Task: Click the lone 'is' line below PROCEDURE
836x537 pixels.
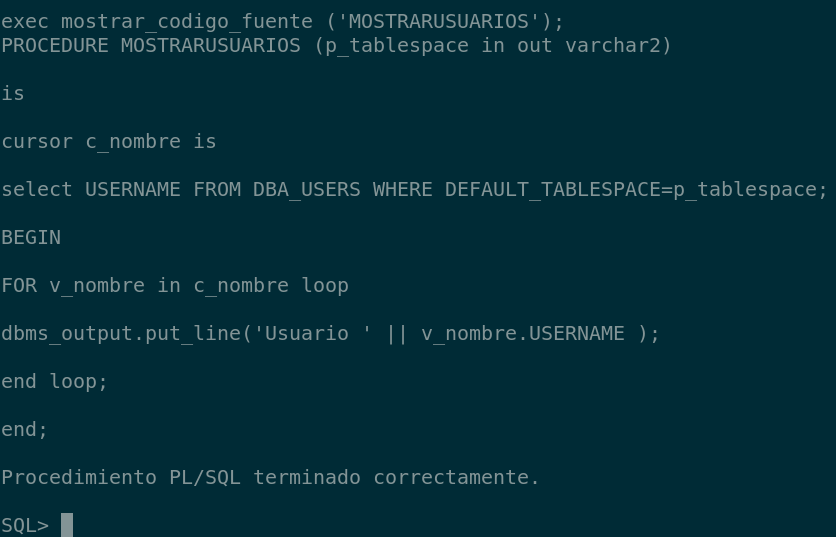Action: point(13,93)
